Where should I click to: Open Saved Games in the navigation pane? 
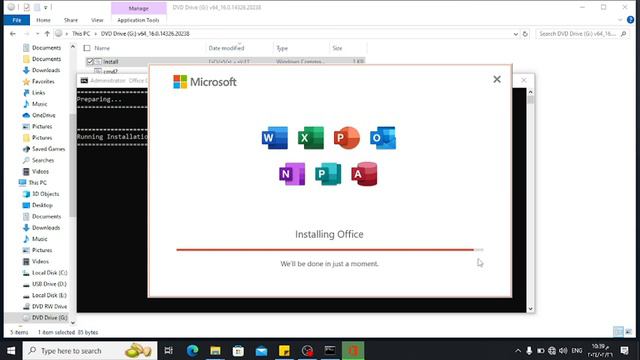pos(48,149)
